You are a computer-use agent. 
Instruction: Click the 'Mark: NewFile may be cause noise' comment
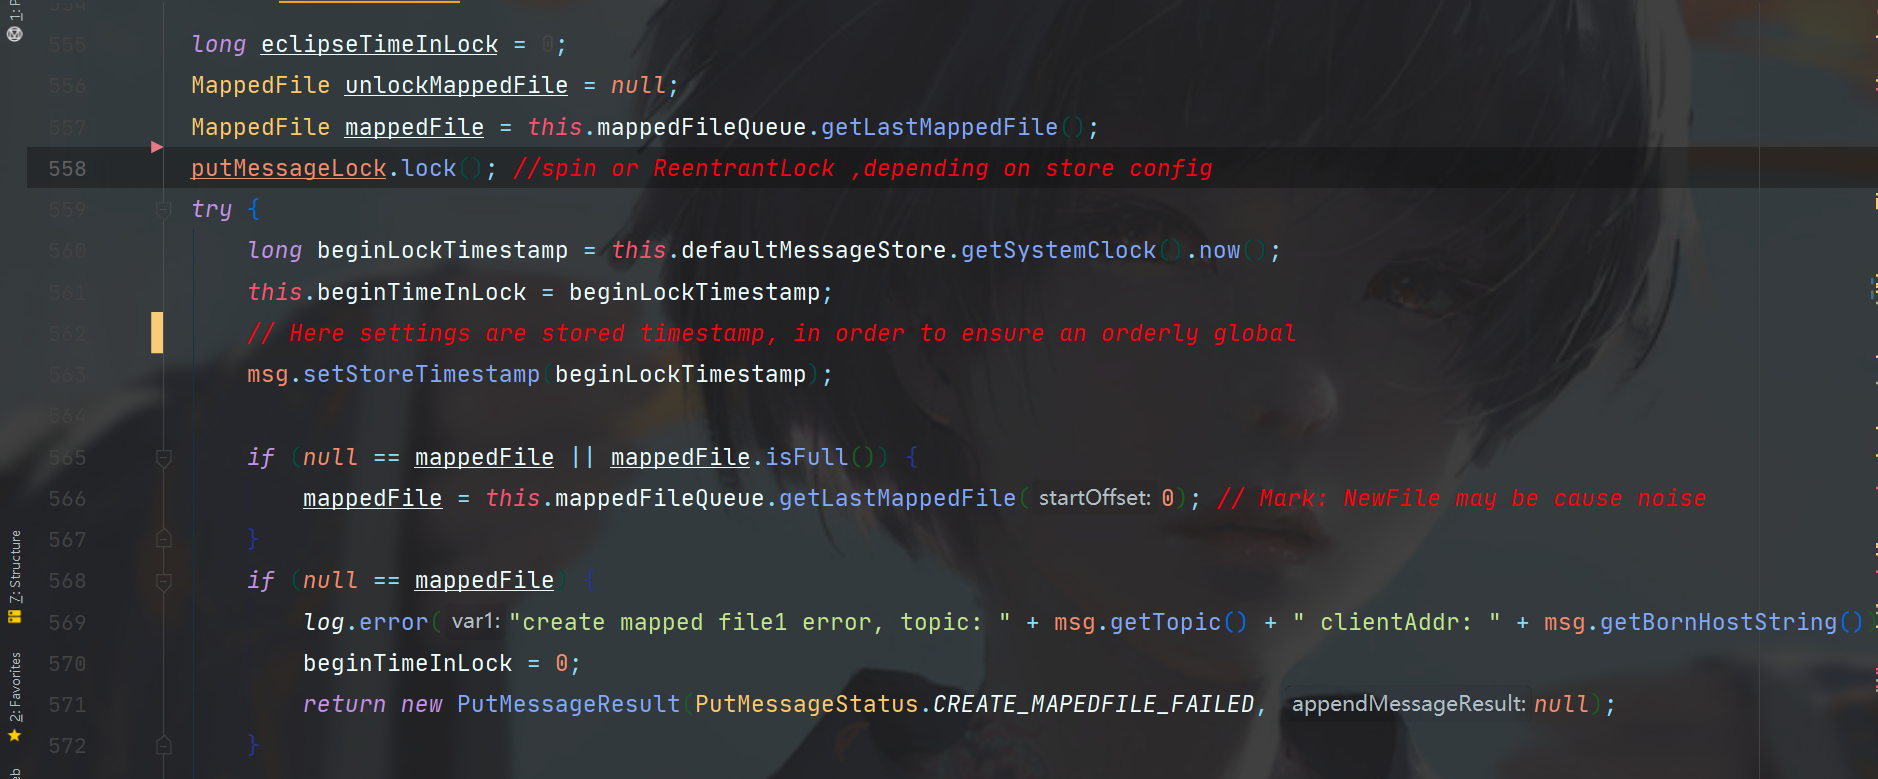point(1462,499)
